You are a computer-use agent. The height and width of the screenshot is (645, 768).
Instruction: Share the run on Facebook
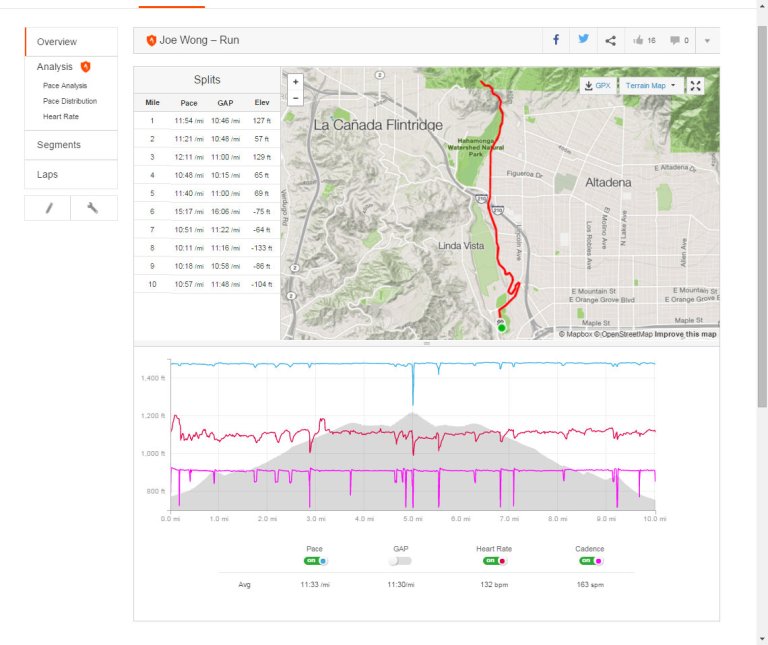point(556,41)
